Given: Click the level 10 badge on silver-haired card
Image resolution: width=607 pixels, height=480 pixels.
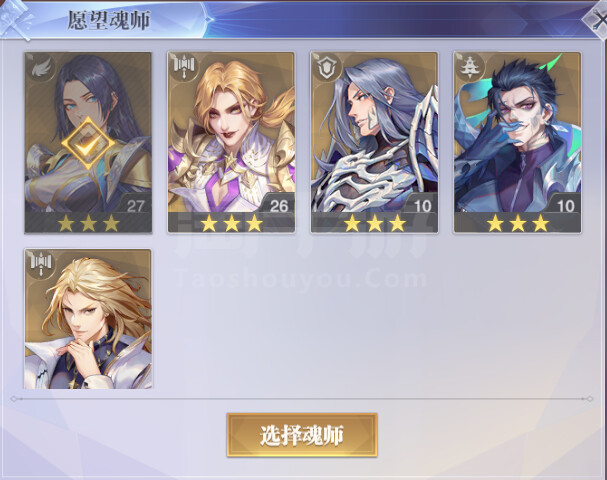Looking at the screenshot, I should pyautogui.click(x=422, y=205).
